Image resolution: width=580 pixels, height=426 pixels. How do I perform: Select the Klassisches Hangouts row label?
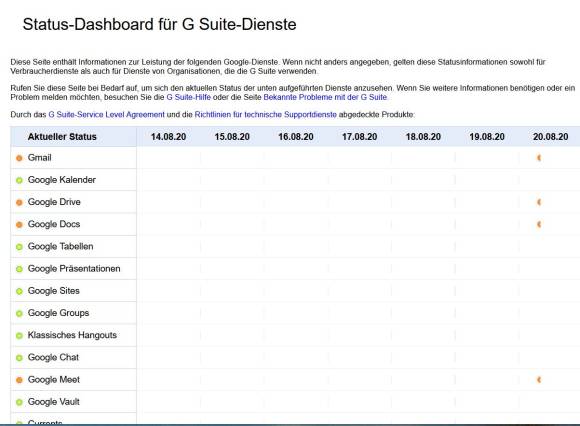pos(72,335)
